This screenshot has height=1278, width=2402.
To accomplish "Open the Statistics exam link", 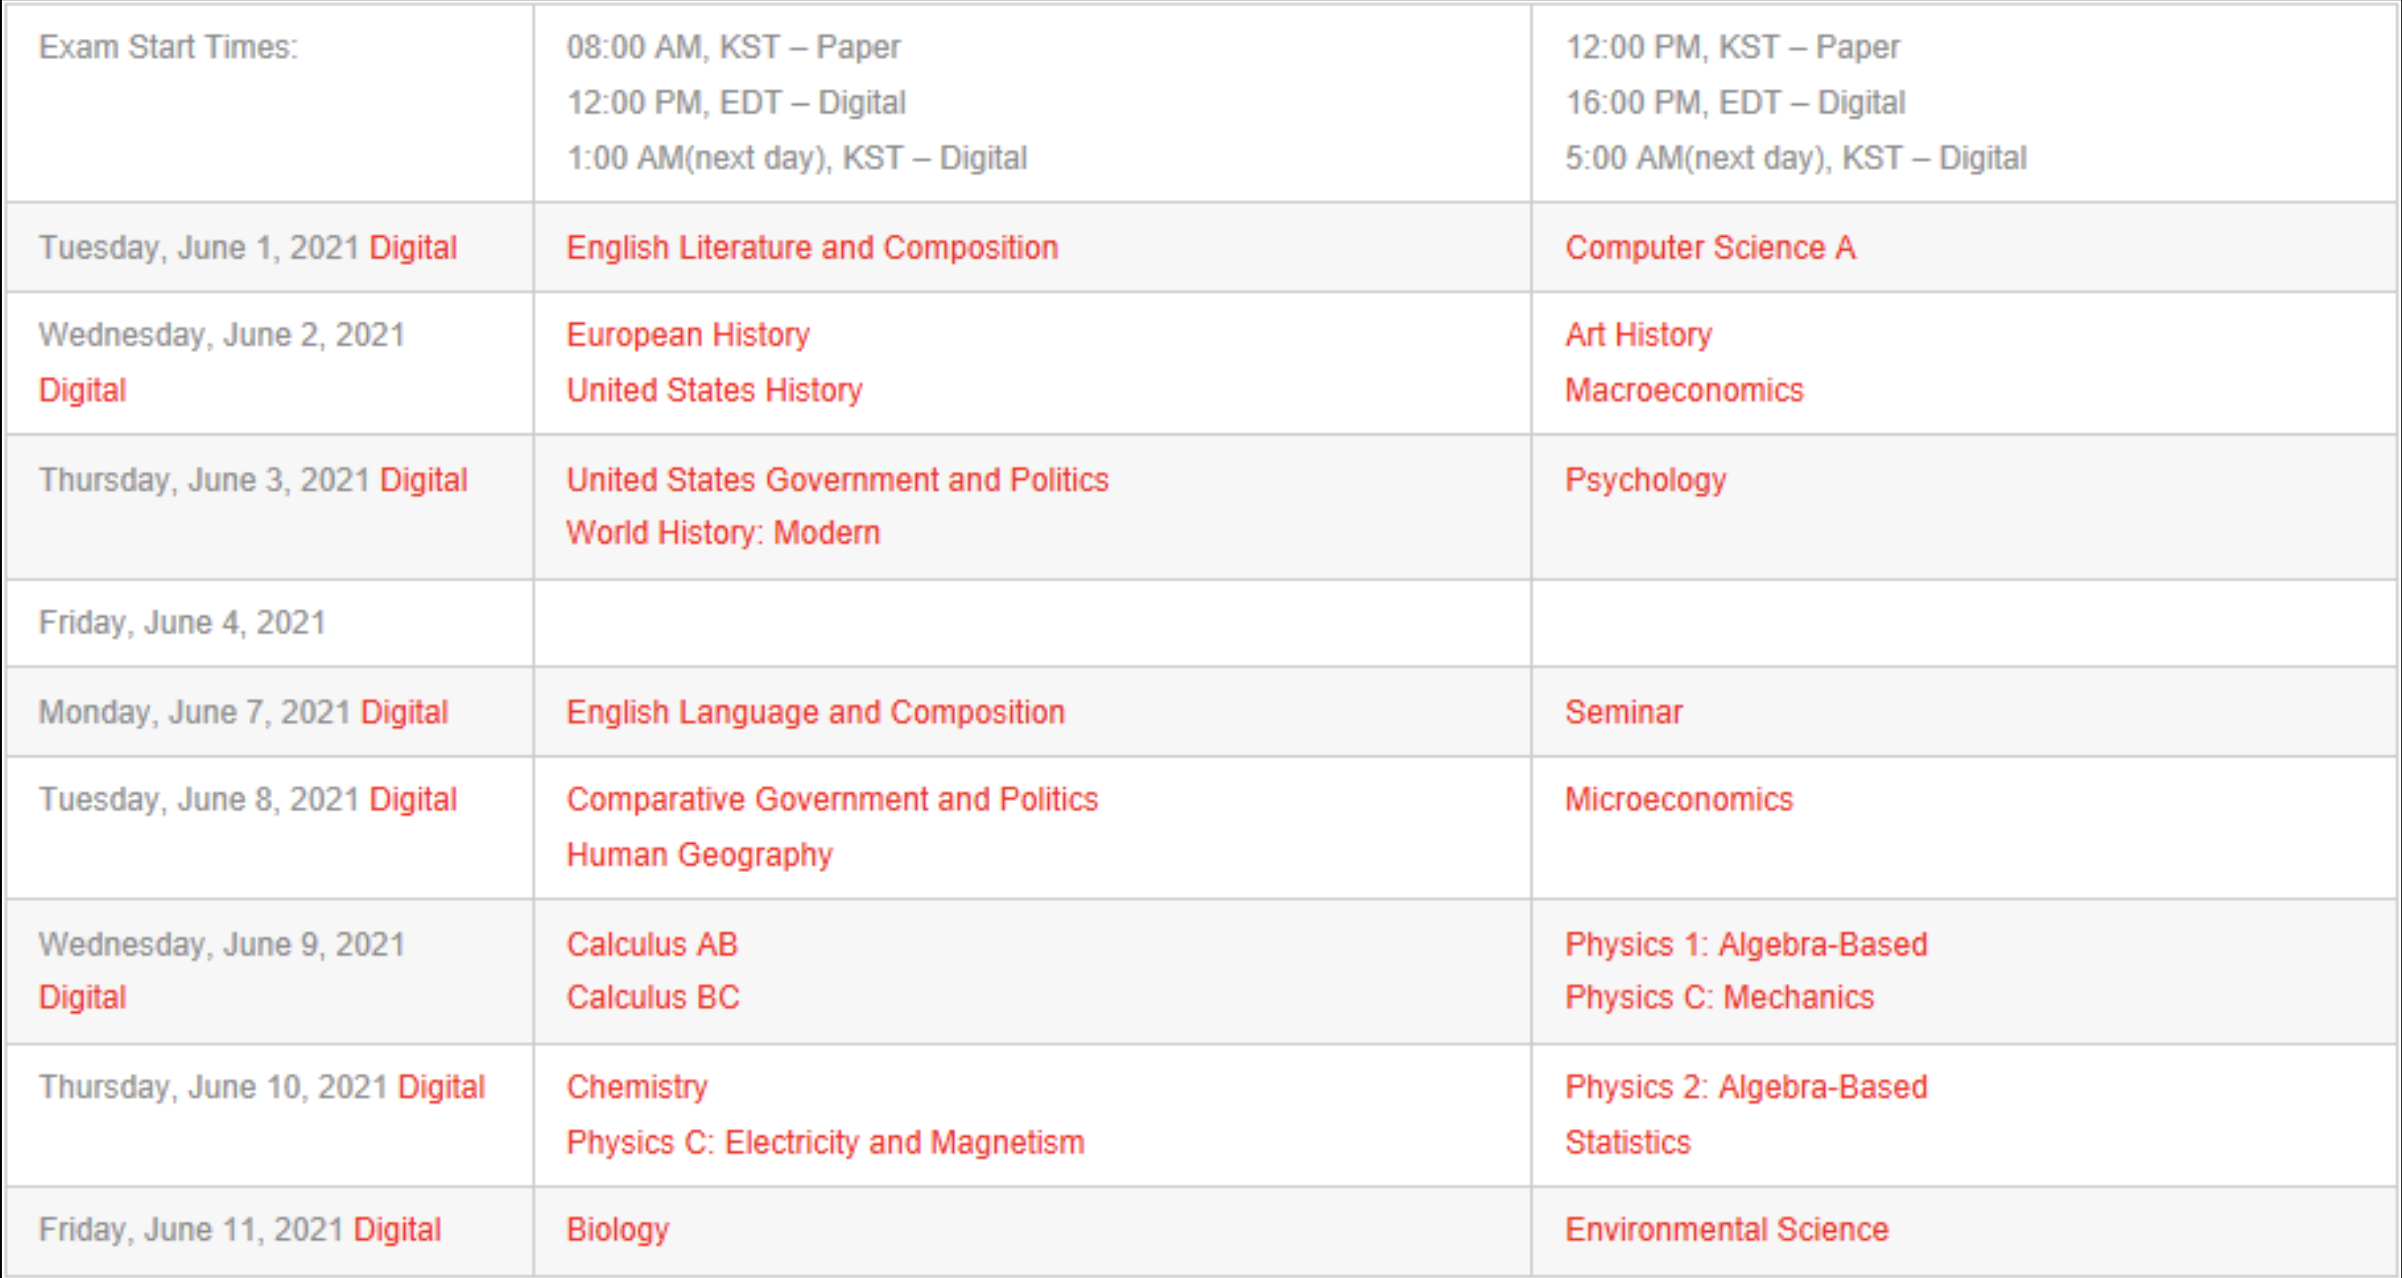I will click(1627, 1141).
